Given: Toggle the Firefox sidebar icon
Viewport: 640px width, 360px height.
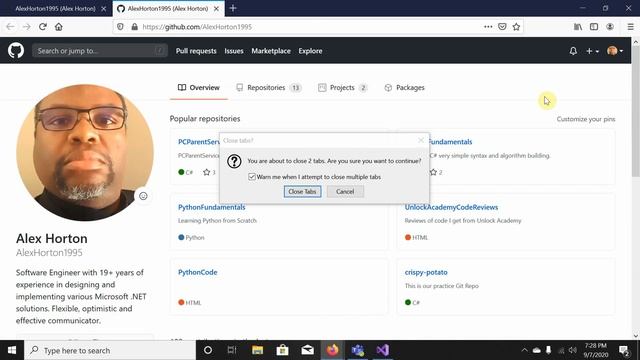Looking at the screenshot, I should [594, 27].
